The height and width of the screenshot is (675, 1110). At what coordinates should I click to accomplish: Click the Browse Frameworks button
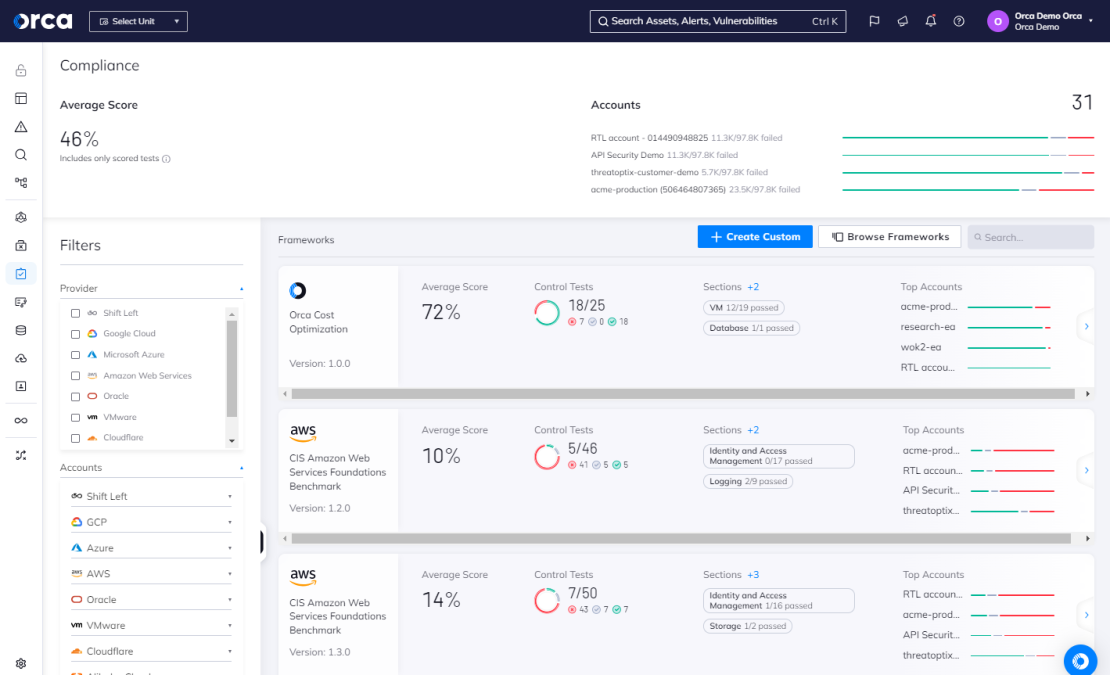pos(890,237)
